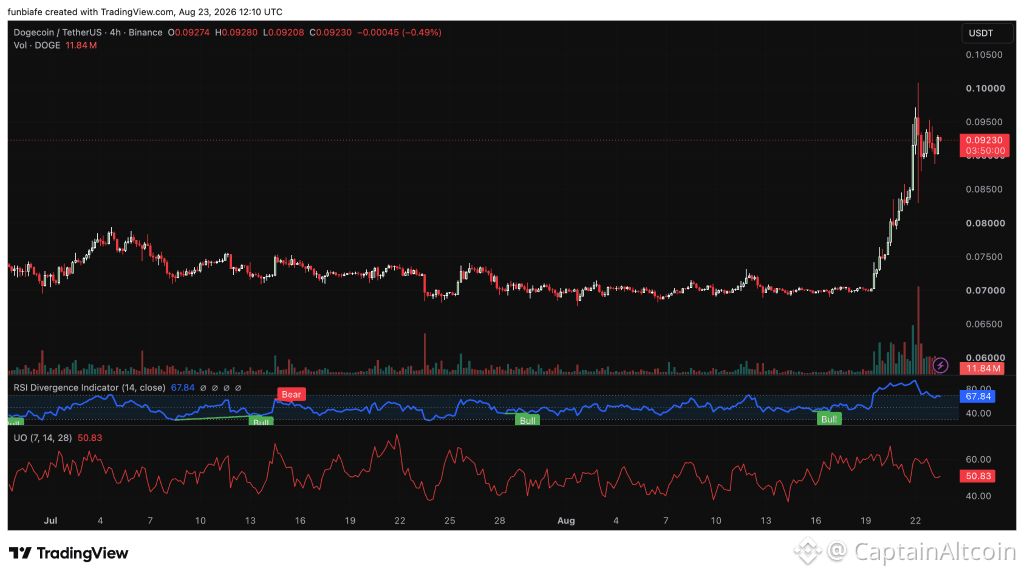Click the funbiafe created with TradingView.com header
Image resolution: width=1024 pixels, height=576 pixels.
(145, 12)
